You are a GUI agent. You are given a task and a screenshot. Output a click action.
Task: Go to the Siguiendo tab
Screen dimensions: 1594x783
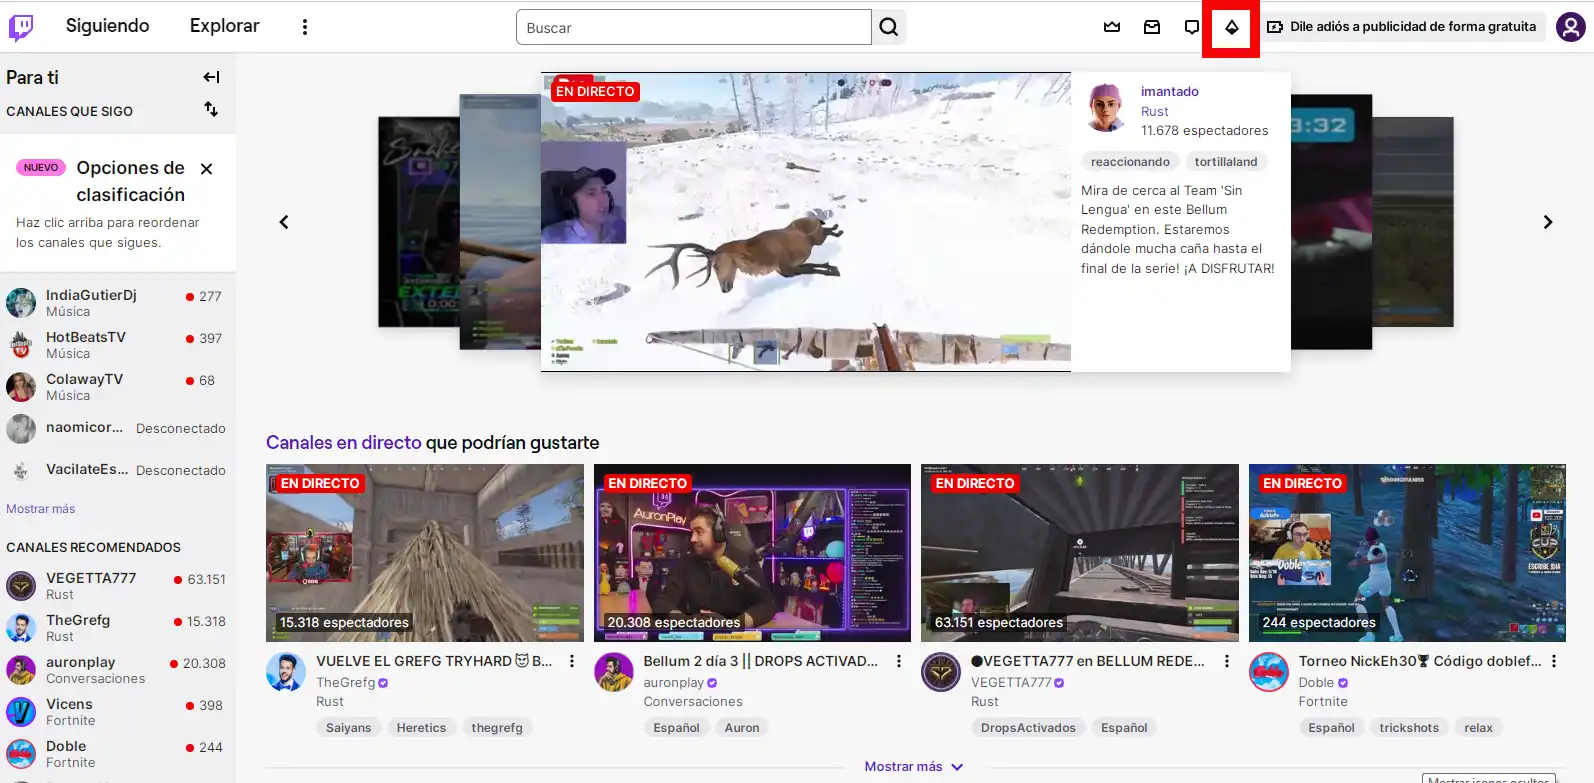point(107,26)
